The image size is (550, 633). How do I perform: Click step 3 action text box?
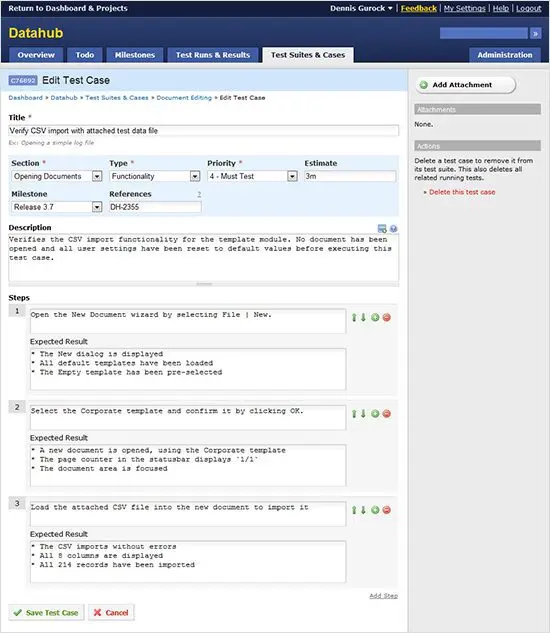pyautogui.click(x=188, y=514)
